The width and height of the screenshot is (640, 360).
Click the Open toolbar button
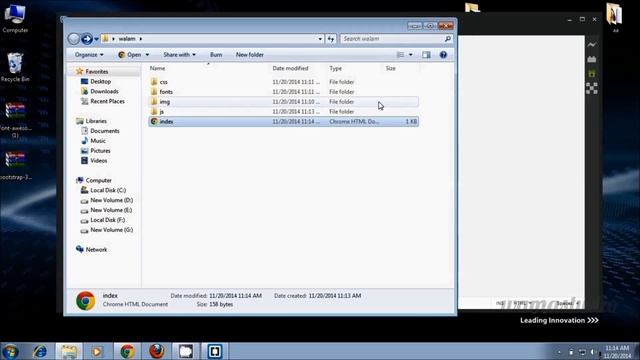(x=129, y=55)
